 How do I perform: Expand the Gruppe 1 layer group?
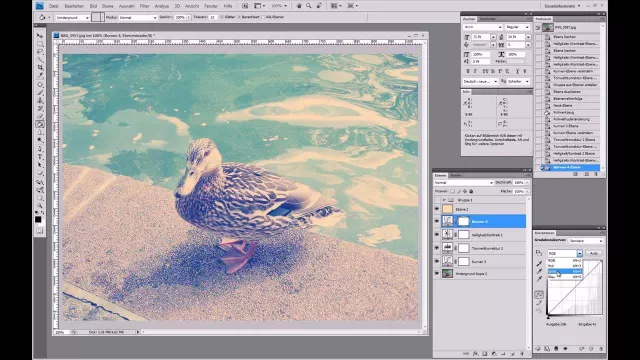click(444, 200)
